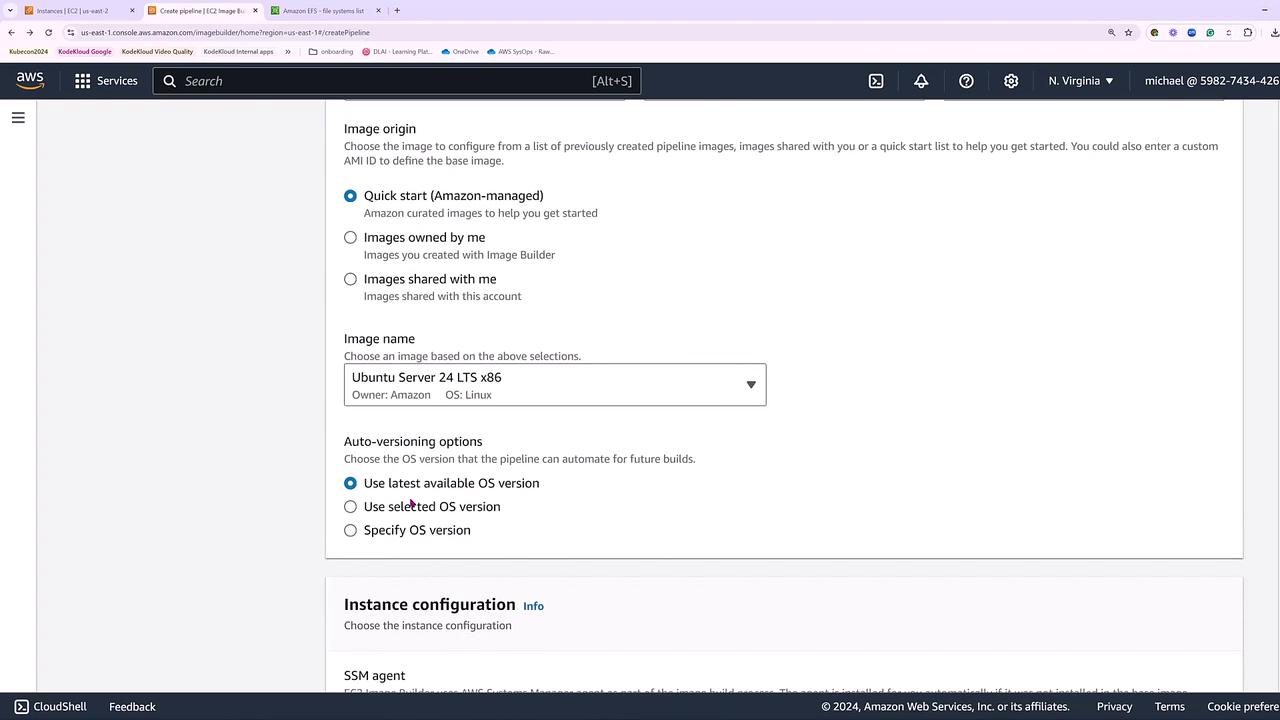Reload the page with browser refresh icon
1280x720 pixels.
coord(48,32)
